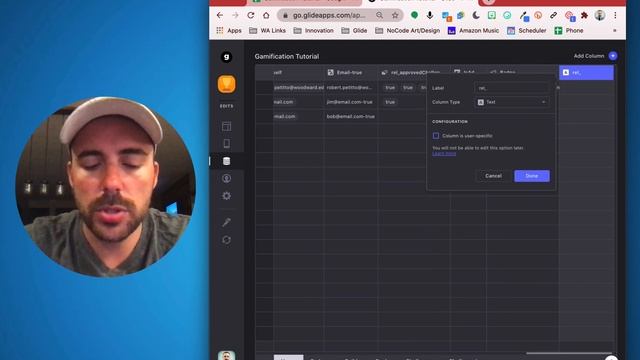Open the Phone bookmark
This screenshot has width=640, height=360.
(569, 31)
